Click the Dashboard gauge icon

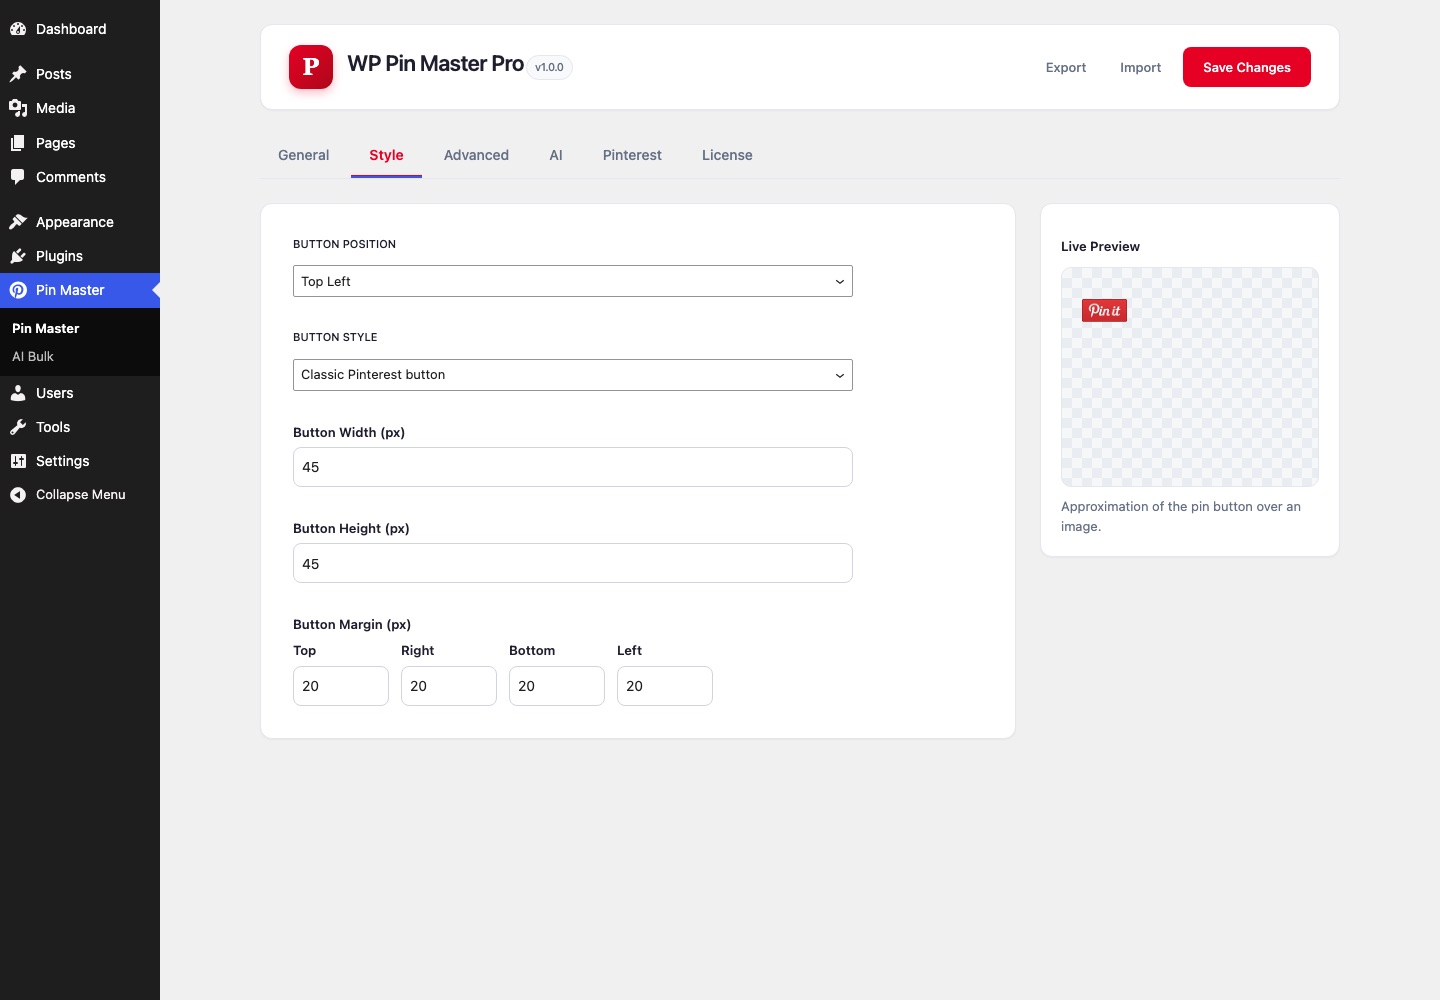18,29
